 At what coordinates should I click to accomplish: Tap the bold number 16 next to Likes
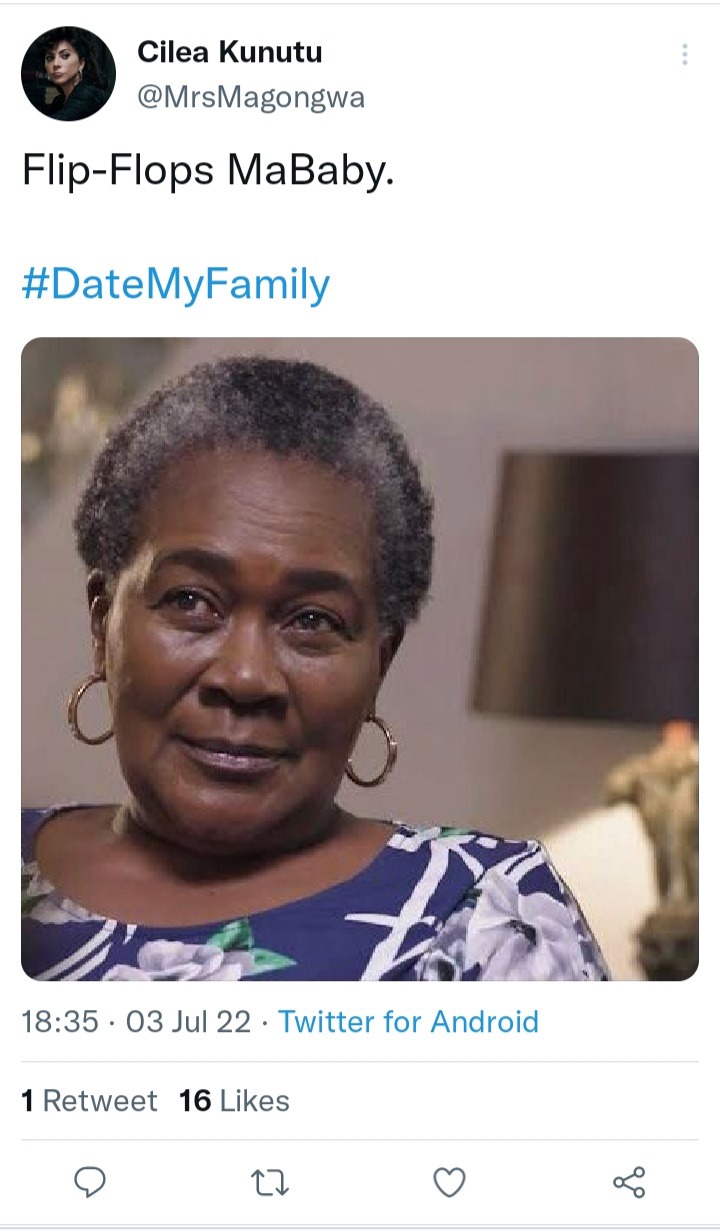[x=195, y=1101]
